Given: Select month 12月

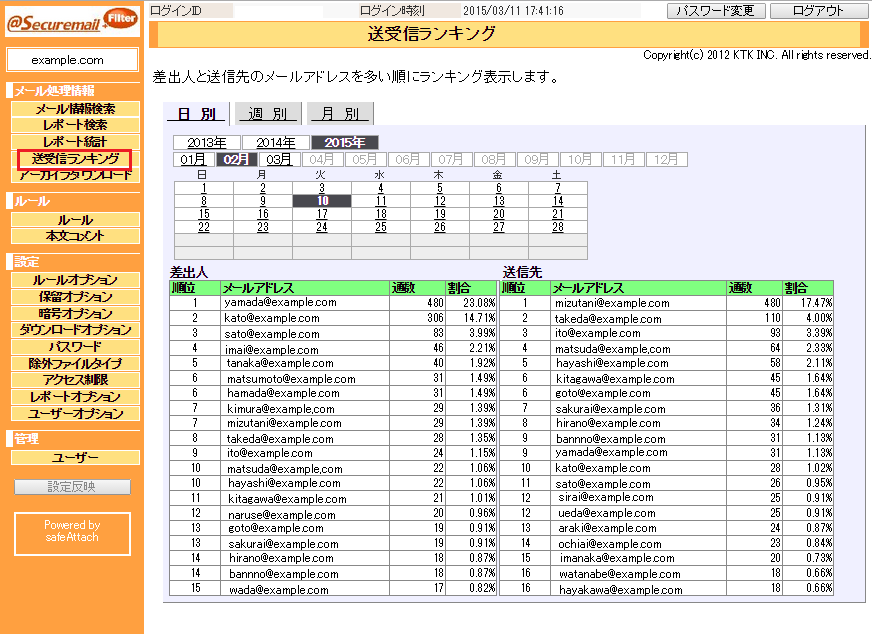Looking at the screenshot, I should tap(666, 160).
